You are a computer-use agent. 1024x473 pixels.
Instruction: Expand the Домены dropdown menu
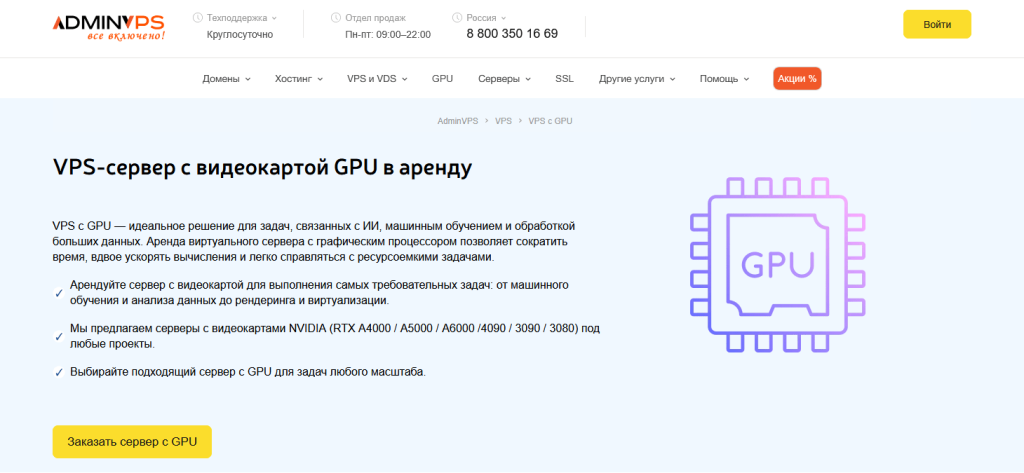(226, 78)
